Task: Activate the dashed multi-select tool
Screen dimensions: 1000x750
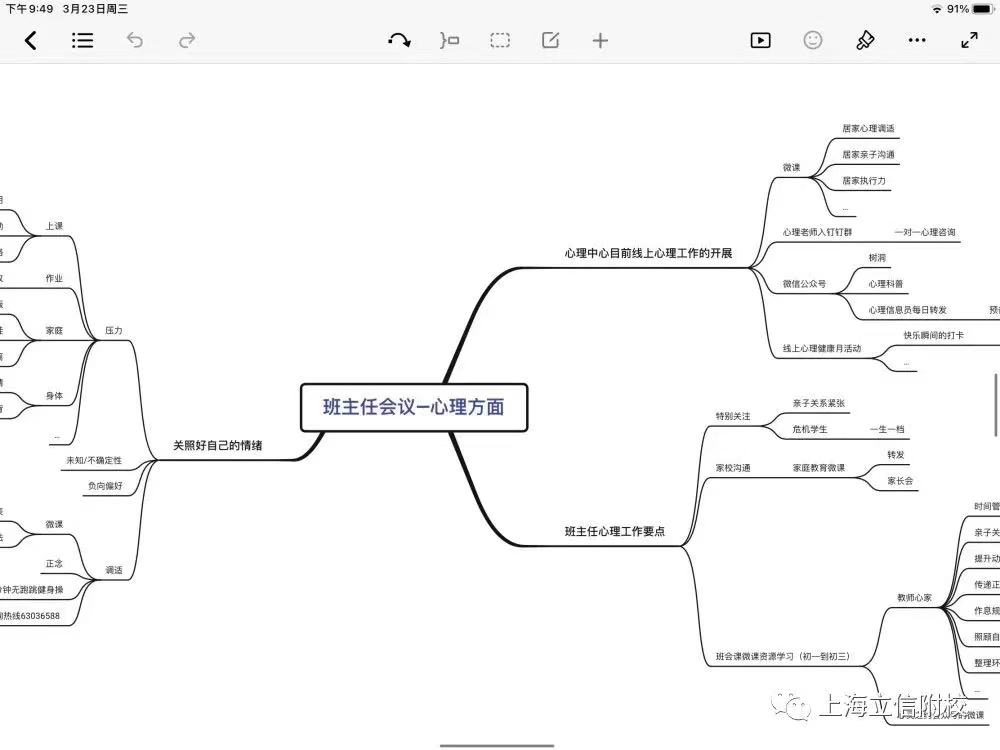Action: click(499, 40)
